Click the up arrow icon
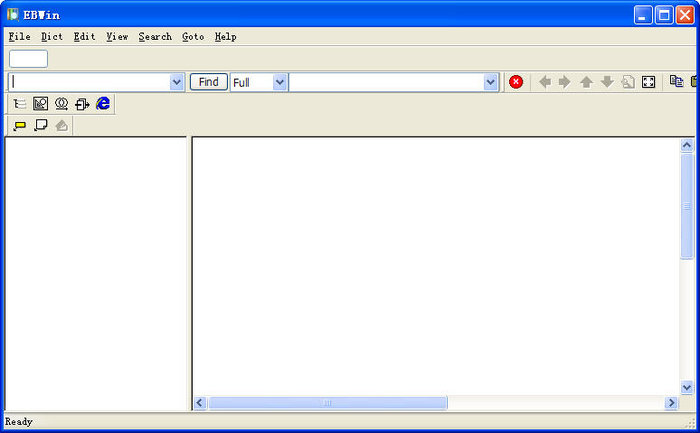The image size is (700, 433). tap(586, 82)
